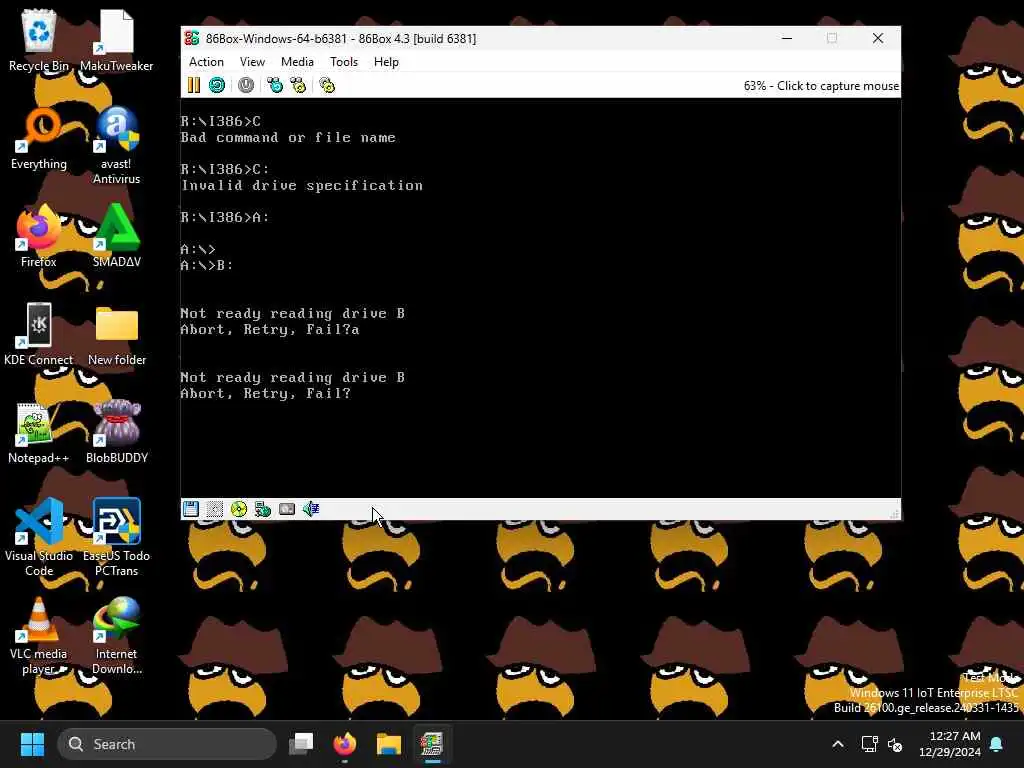Open File Explorer from the taskbar
1024x768 pixels.
pos(389,744)
